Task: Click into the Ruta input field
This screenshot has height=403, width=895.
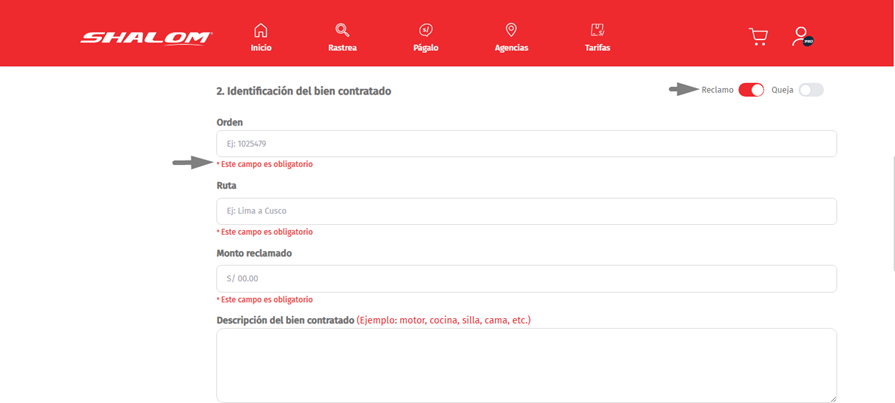Action: 526,211
